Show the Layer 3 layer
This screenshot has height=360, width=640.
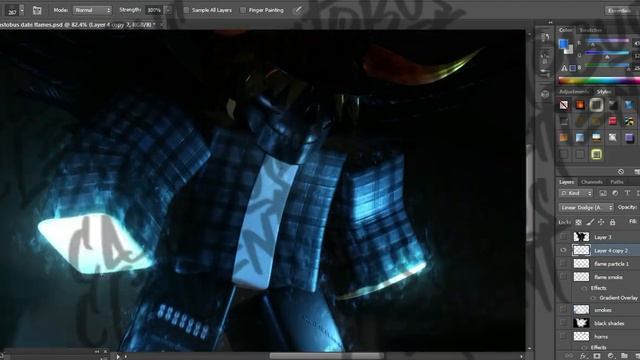click(563, 237)
